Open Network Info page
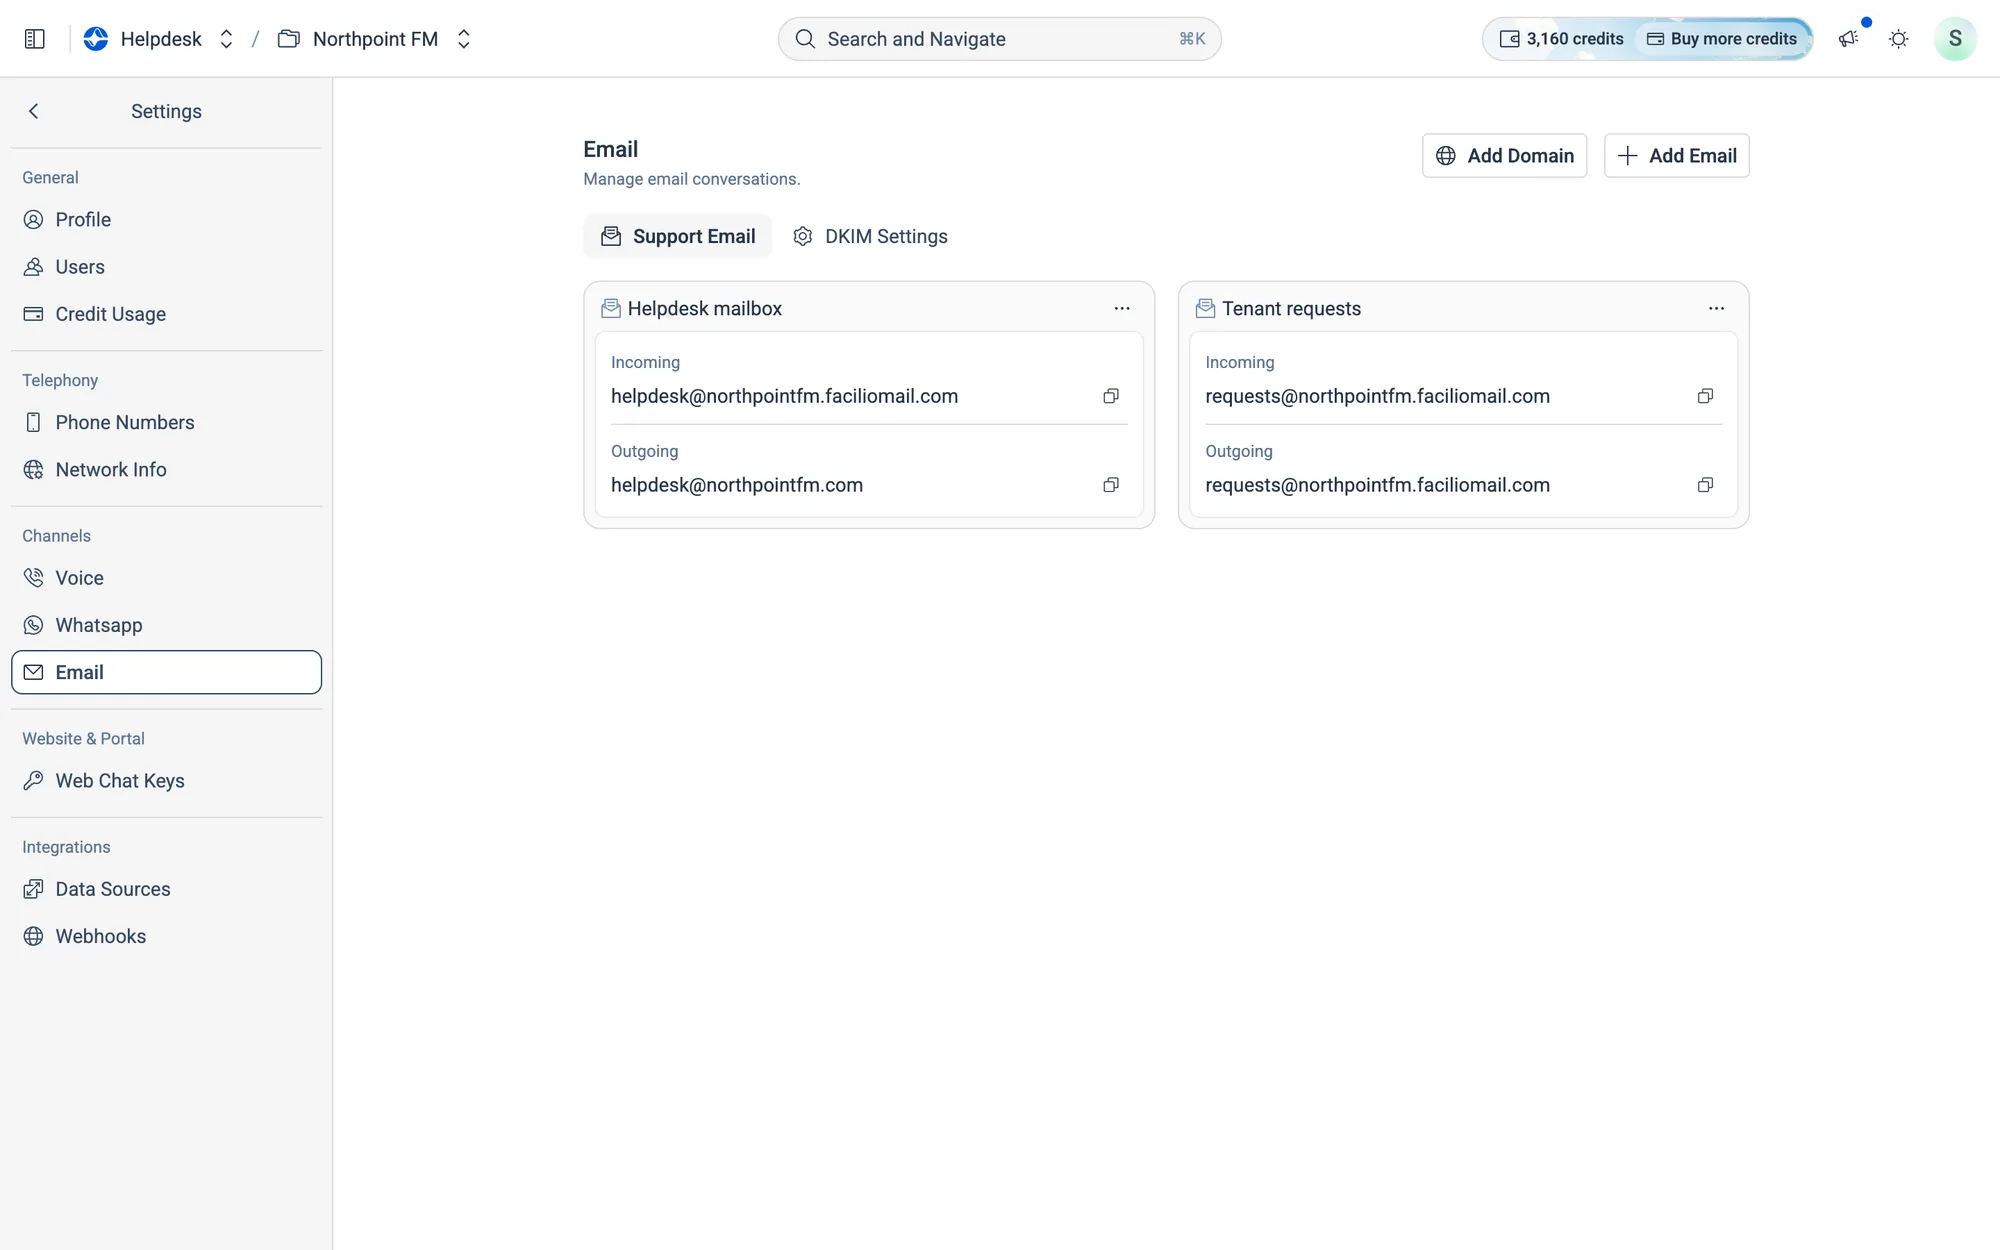Viewport: 2000px width, 1250px height. 166,470
